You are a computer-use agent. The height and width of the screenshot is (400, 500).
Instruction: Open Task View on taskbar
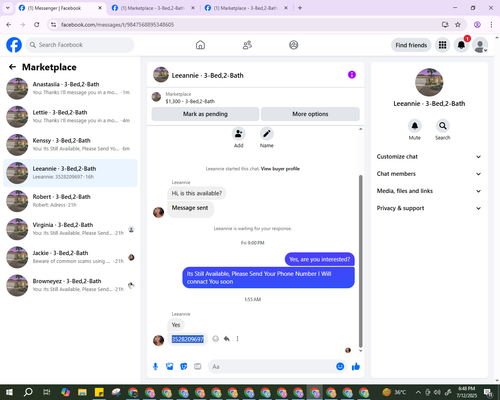tap(47, 392)
